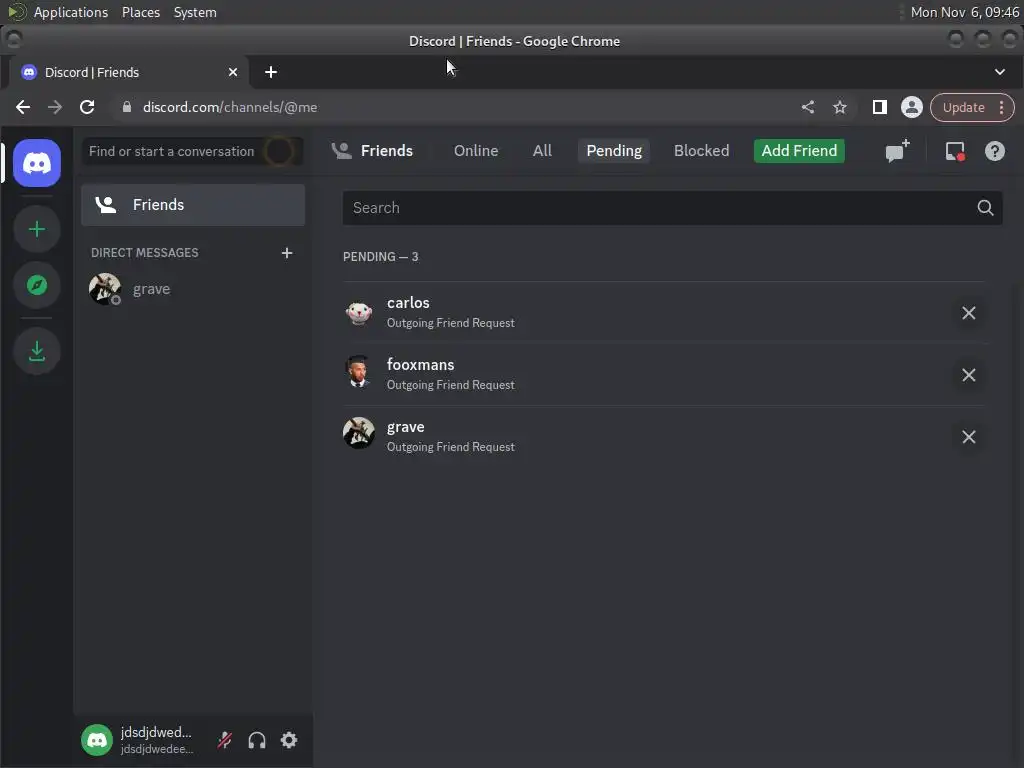Go forward in Chrome
Screen dimensions: 1024x768
55,107
